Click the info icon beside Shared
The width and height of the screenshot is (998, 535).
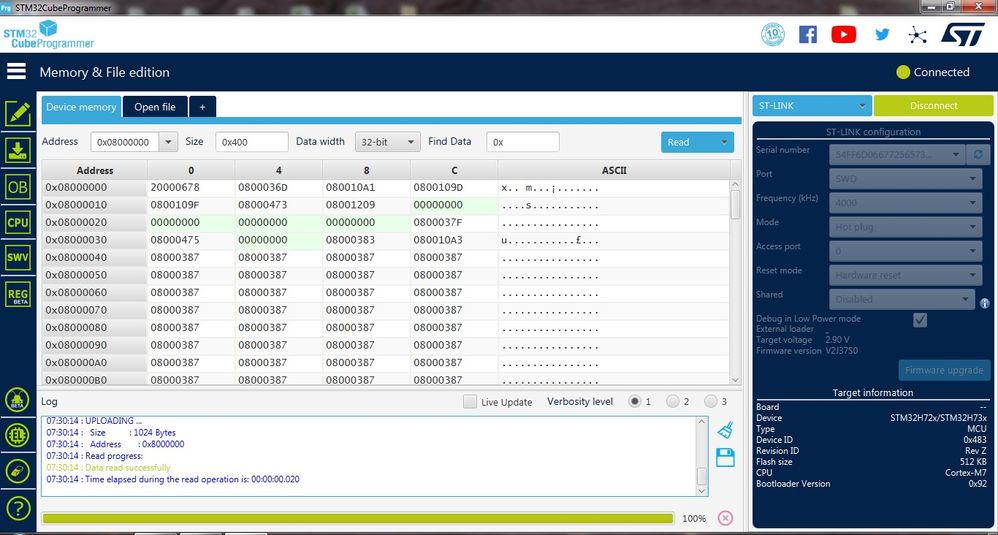click(x=985, y=303)
